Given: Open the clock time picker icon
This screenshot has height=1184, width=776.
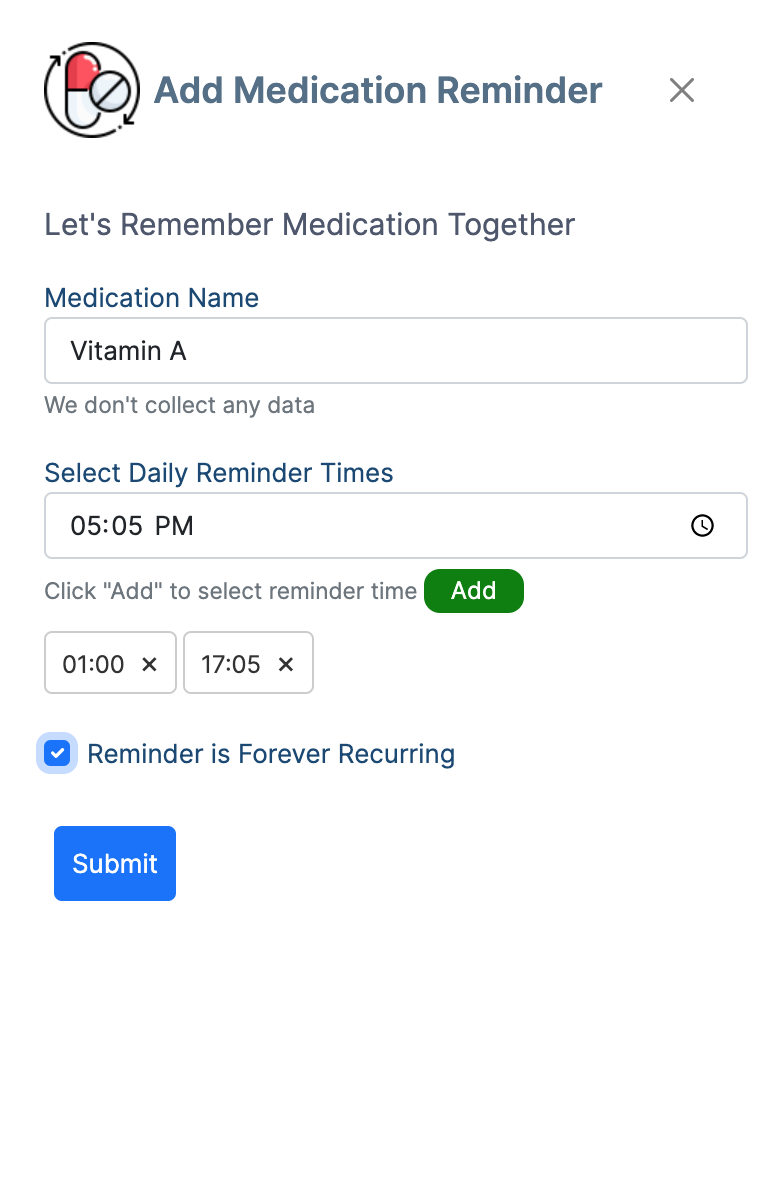Looking at the screenshot, I should point(702,526).
